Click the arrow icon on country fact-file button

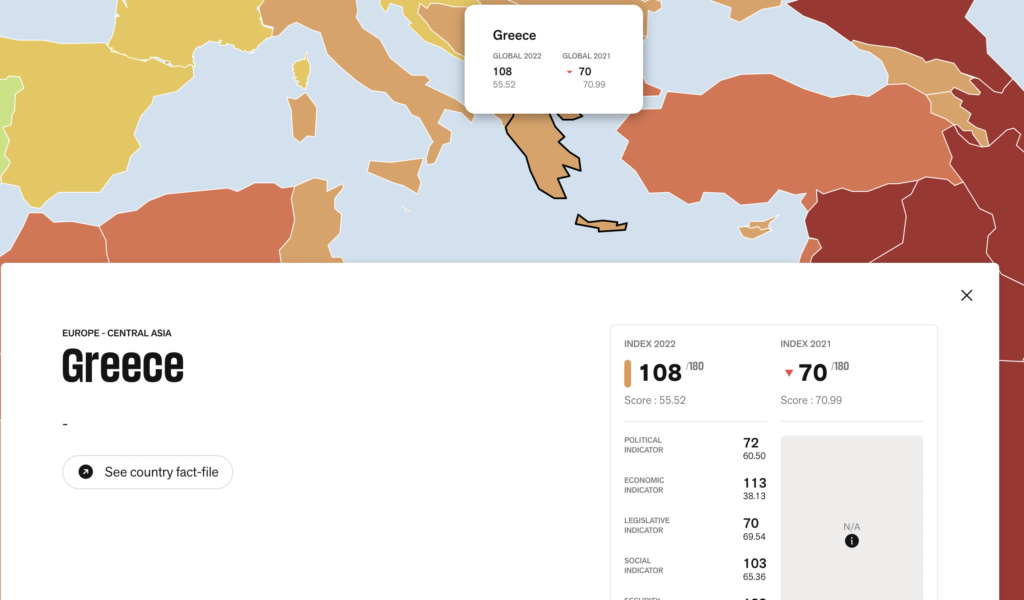coord(86,472)
